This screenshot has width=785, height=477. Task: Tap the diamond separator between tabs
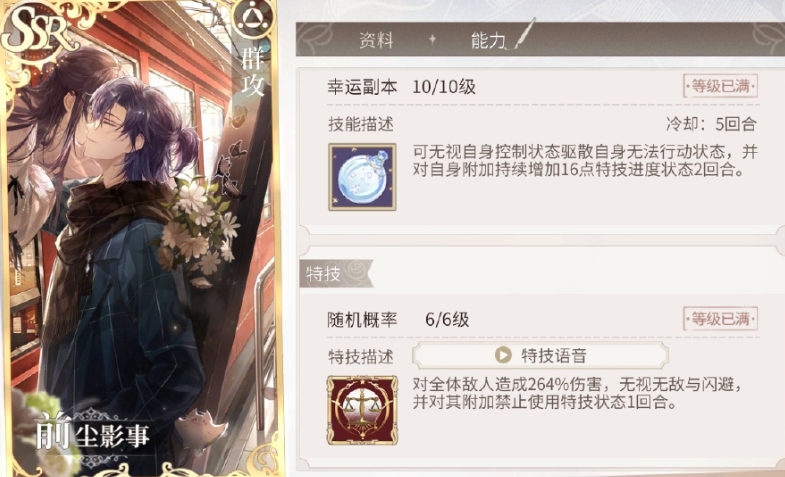point(433,39)
